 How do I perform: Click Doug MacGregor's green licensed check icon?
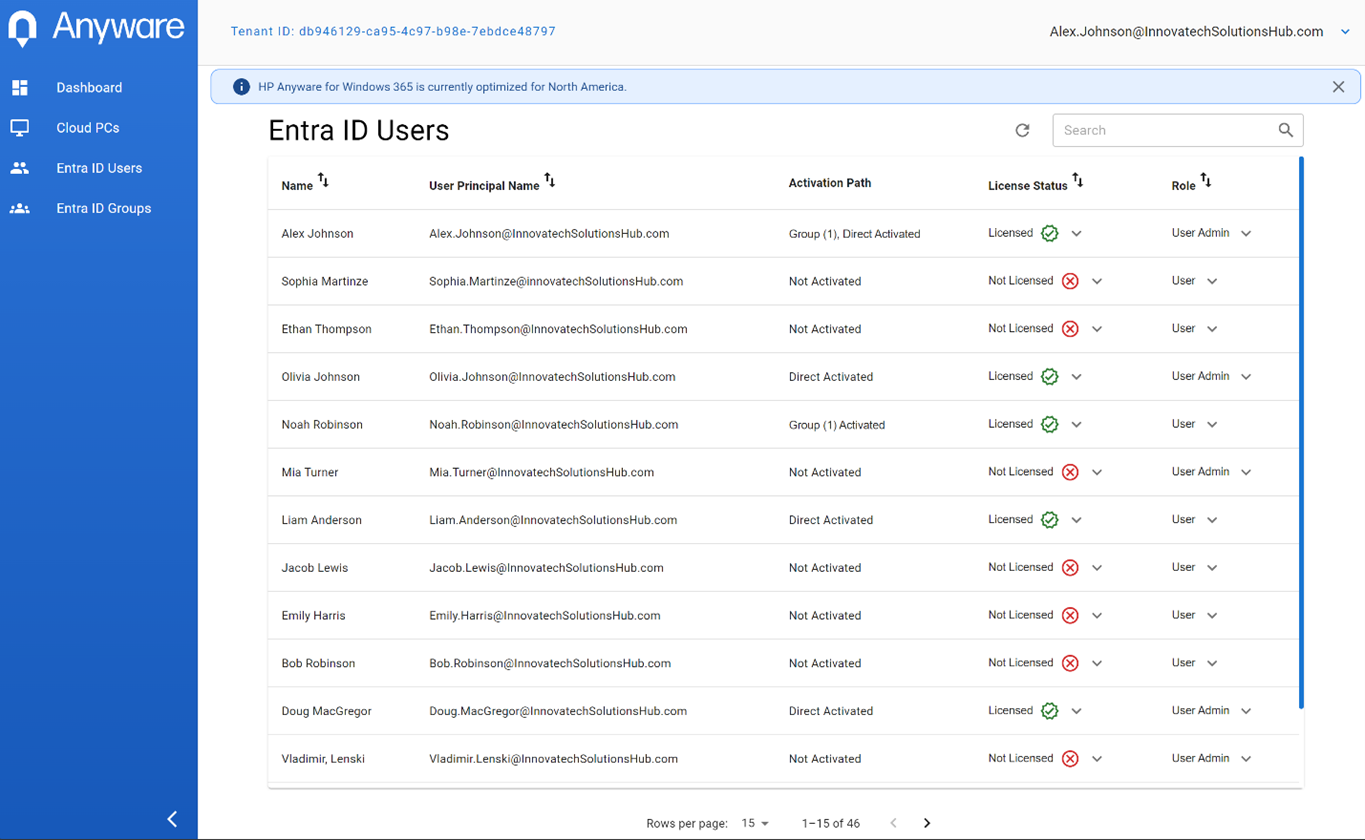click(1049, 711)
